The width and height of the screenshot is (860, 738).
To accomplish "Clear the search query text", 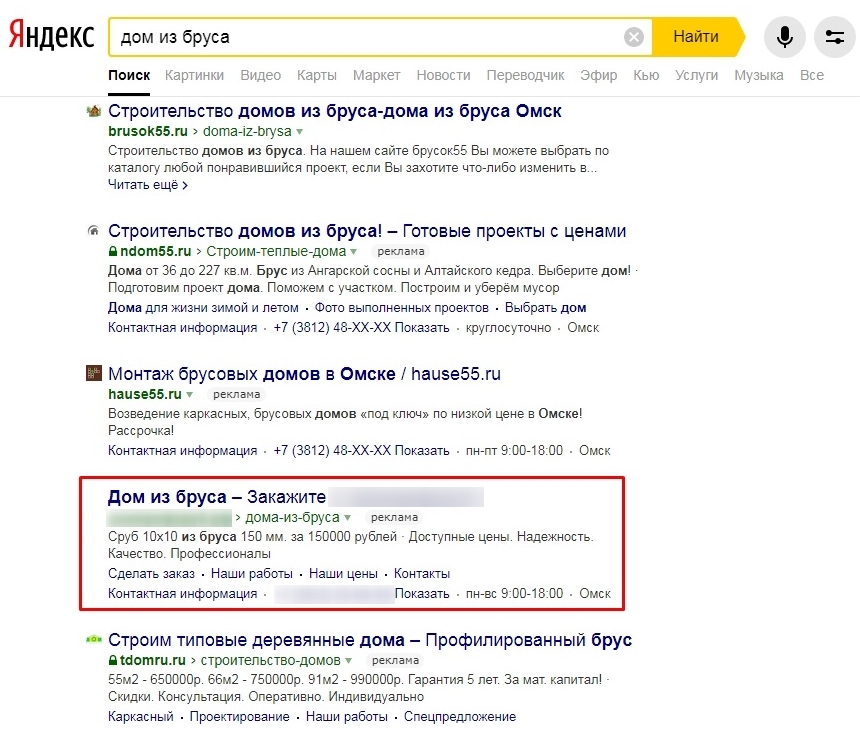I will pos(634,38).
